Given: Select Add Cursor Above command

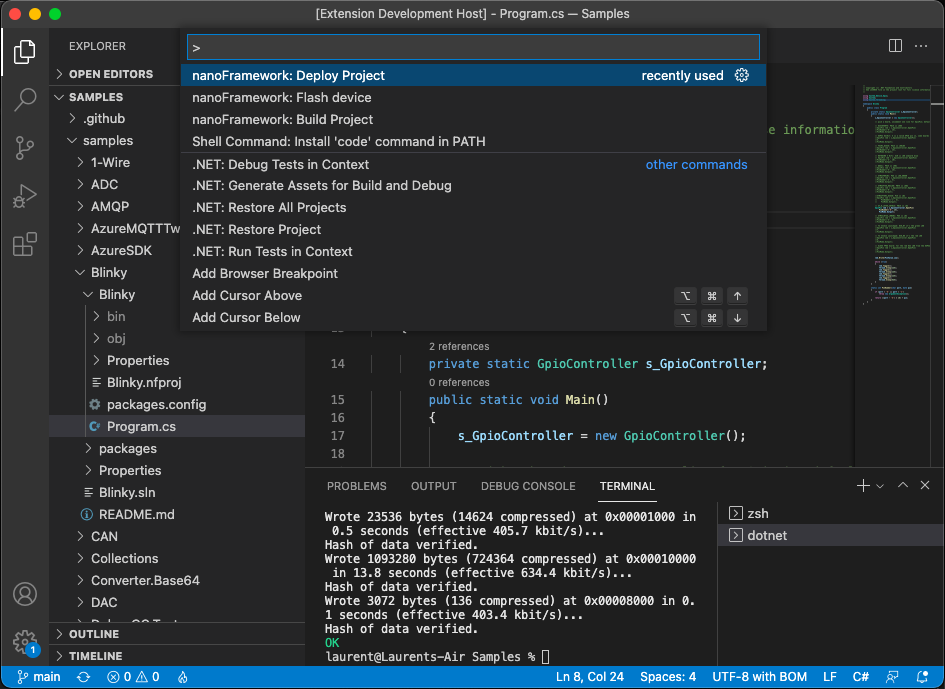Looking at the screenshot, I should coord(473,295).
